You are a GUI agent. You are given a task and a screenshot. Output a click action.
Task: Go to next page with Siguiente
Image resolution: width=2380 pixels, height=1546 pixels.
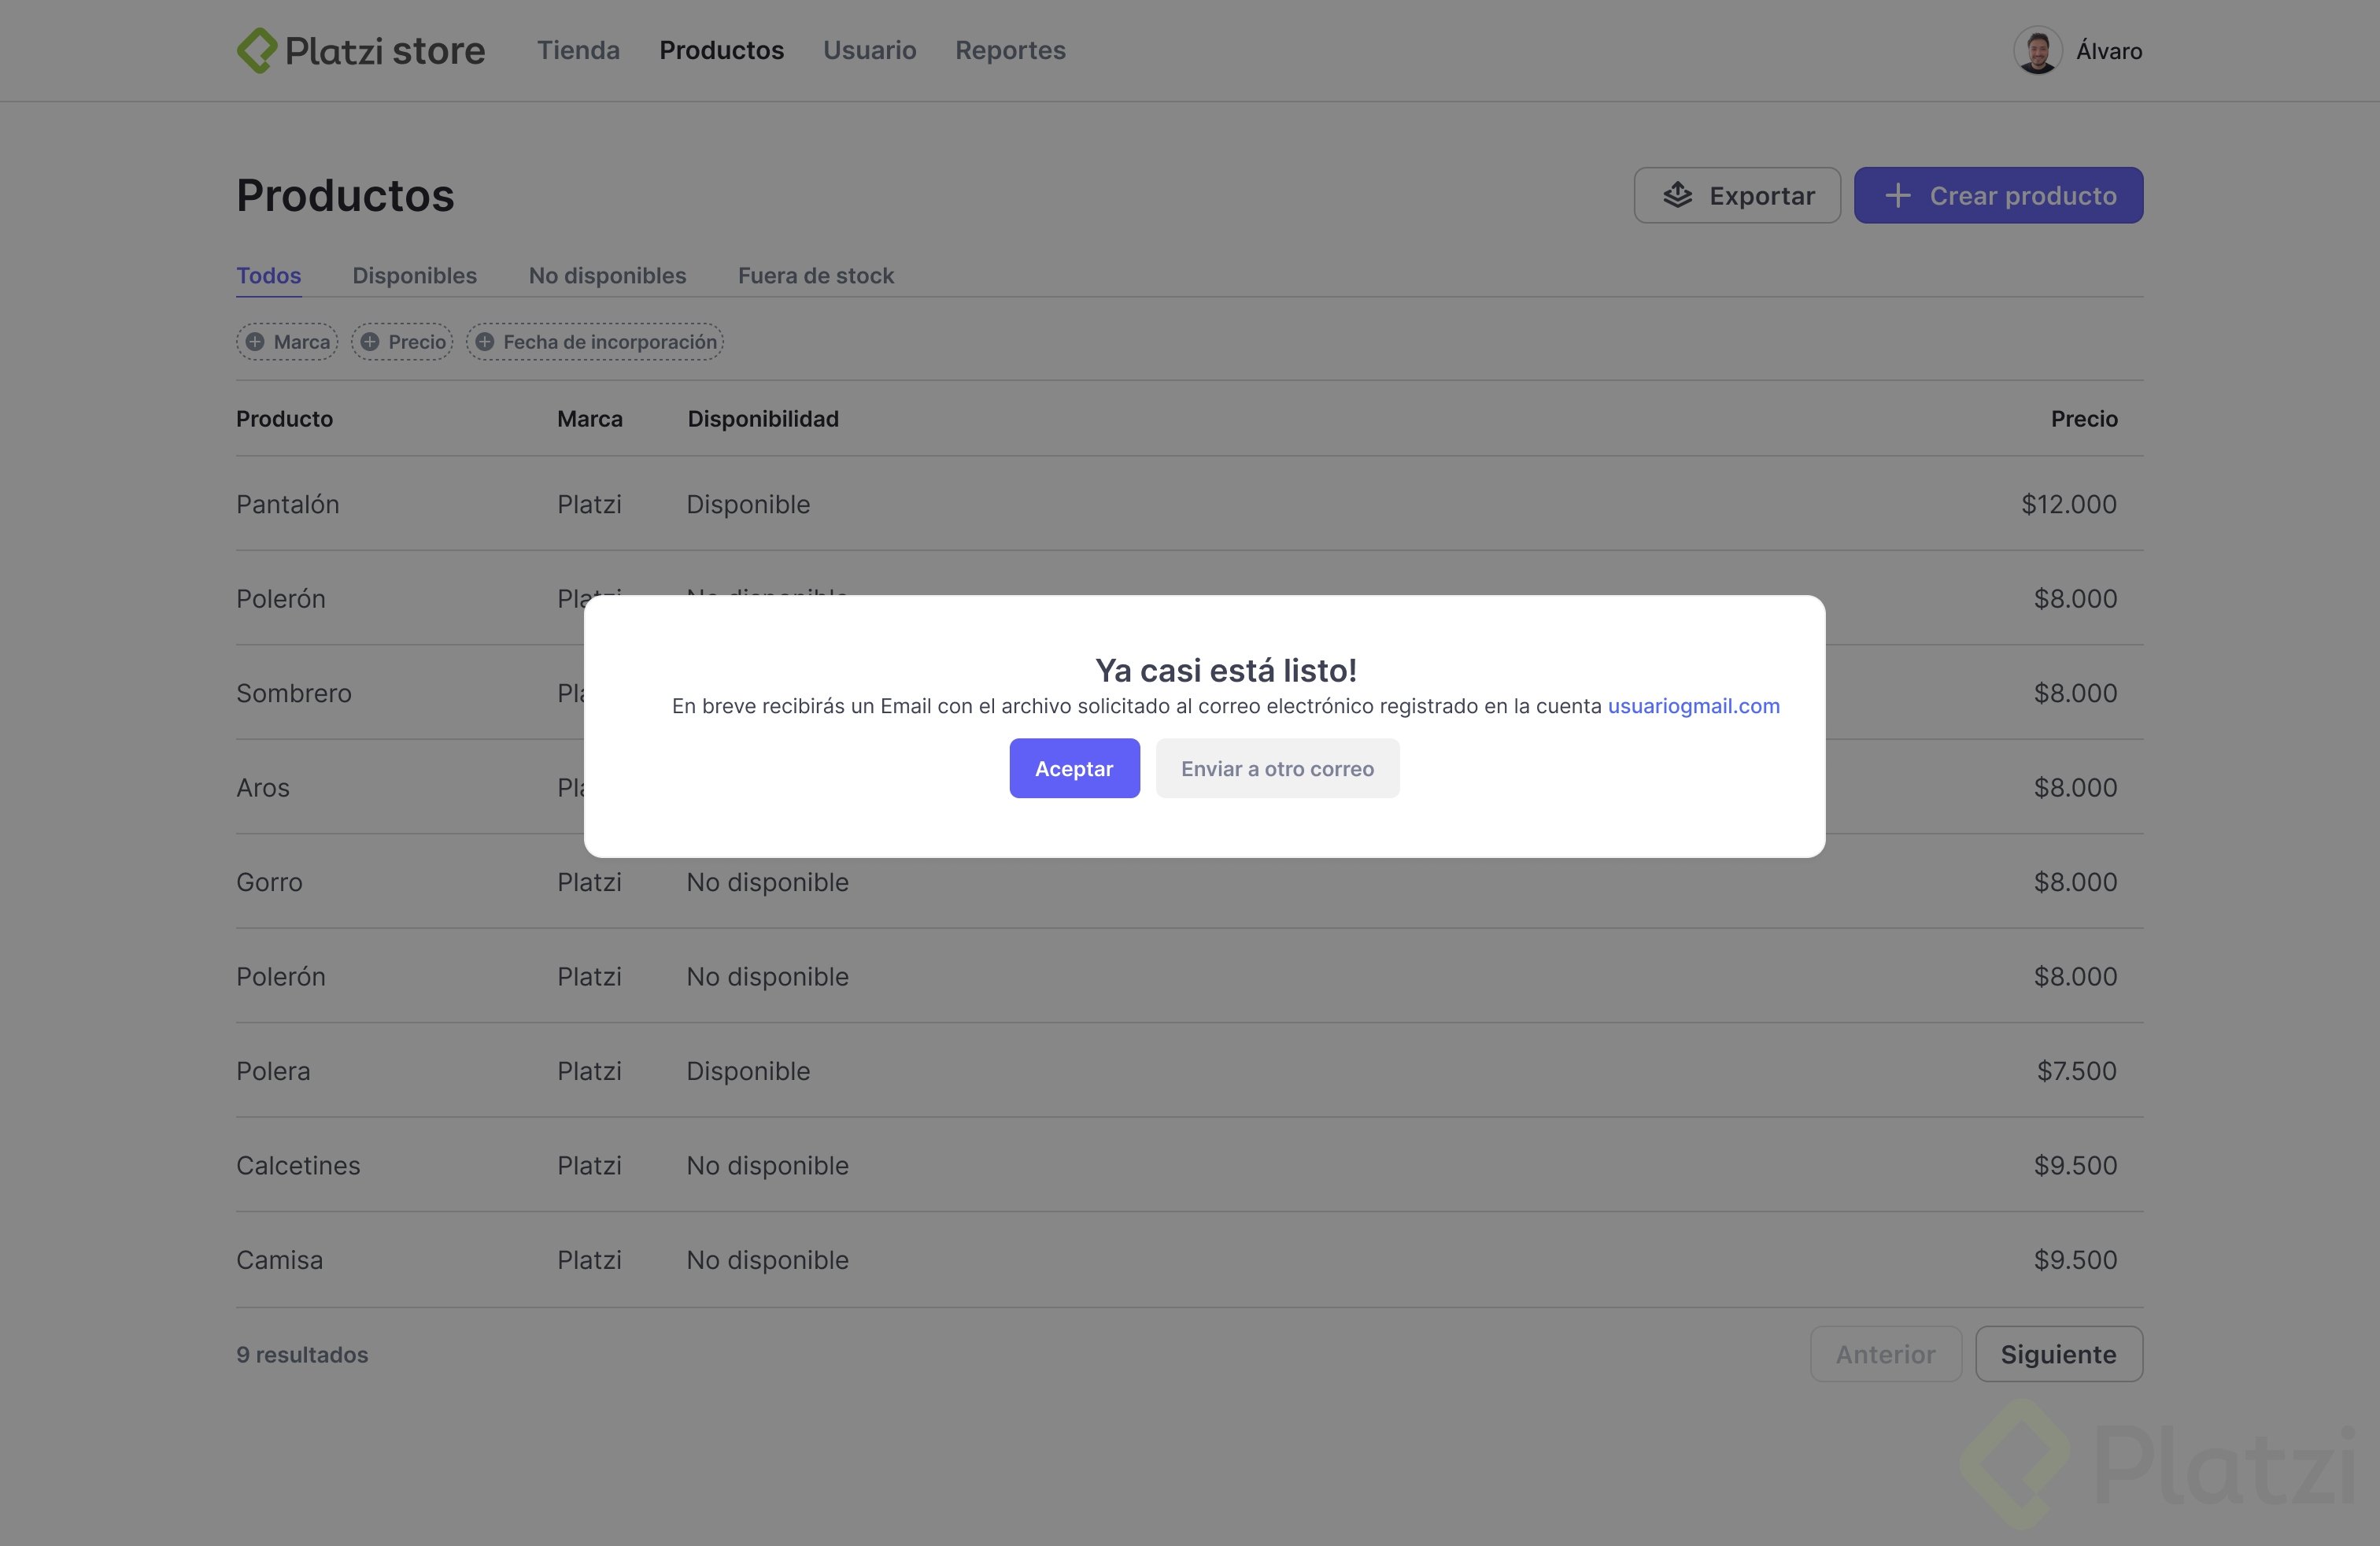pos(2058,1354)
